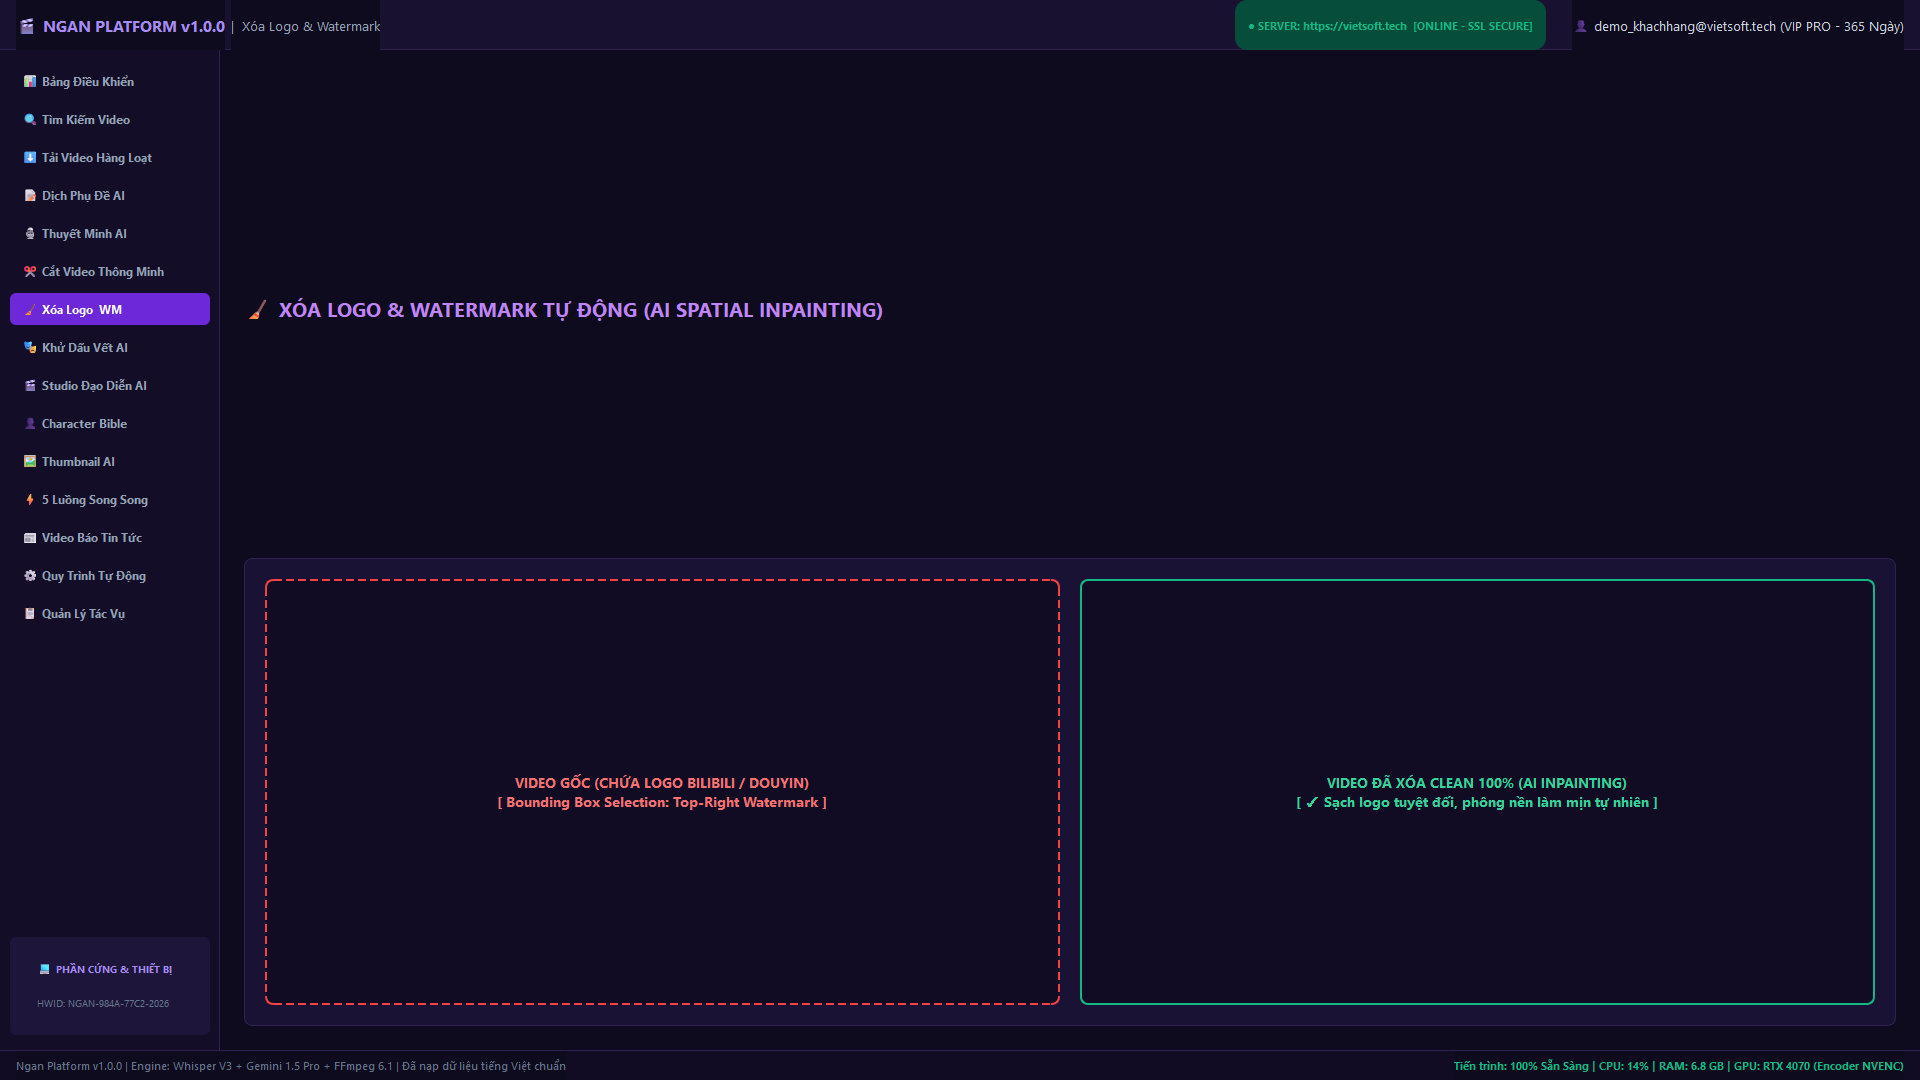The width and height of the screenshot is (1920, 1080).
Task: Click the Tìm Kiếm Video magnifier icon
Action: (30, 120)
